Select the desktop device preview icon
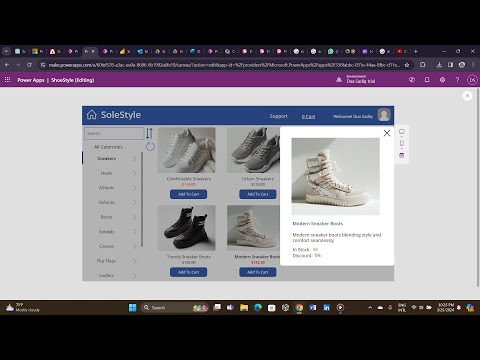Viewport: 480px width, 360px height. 402,132
